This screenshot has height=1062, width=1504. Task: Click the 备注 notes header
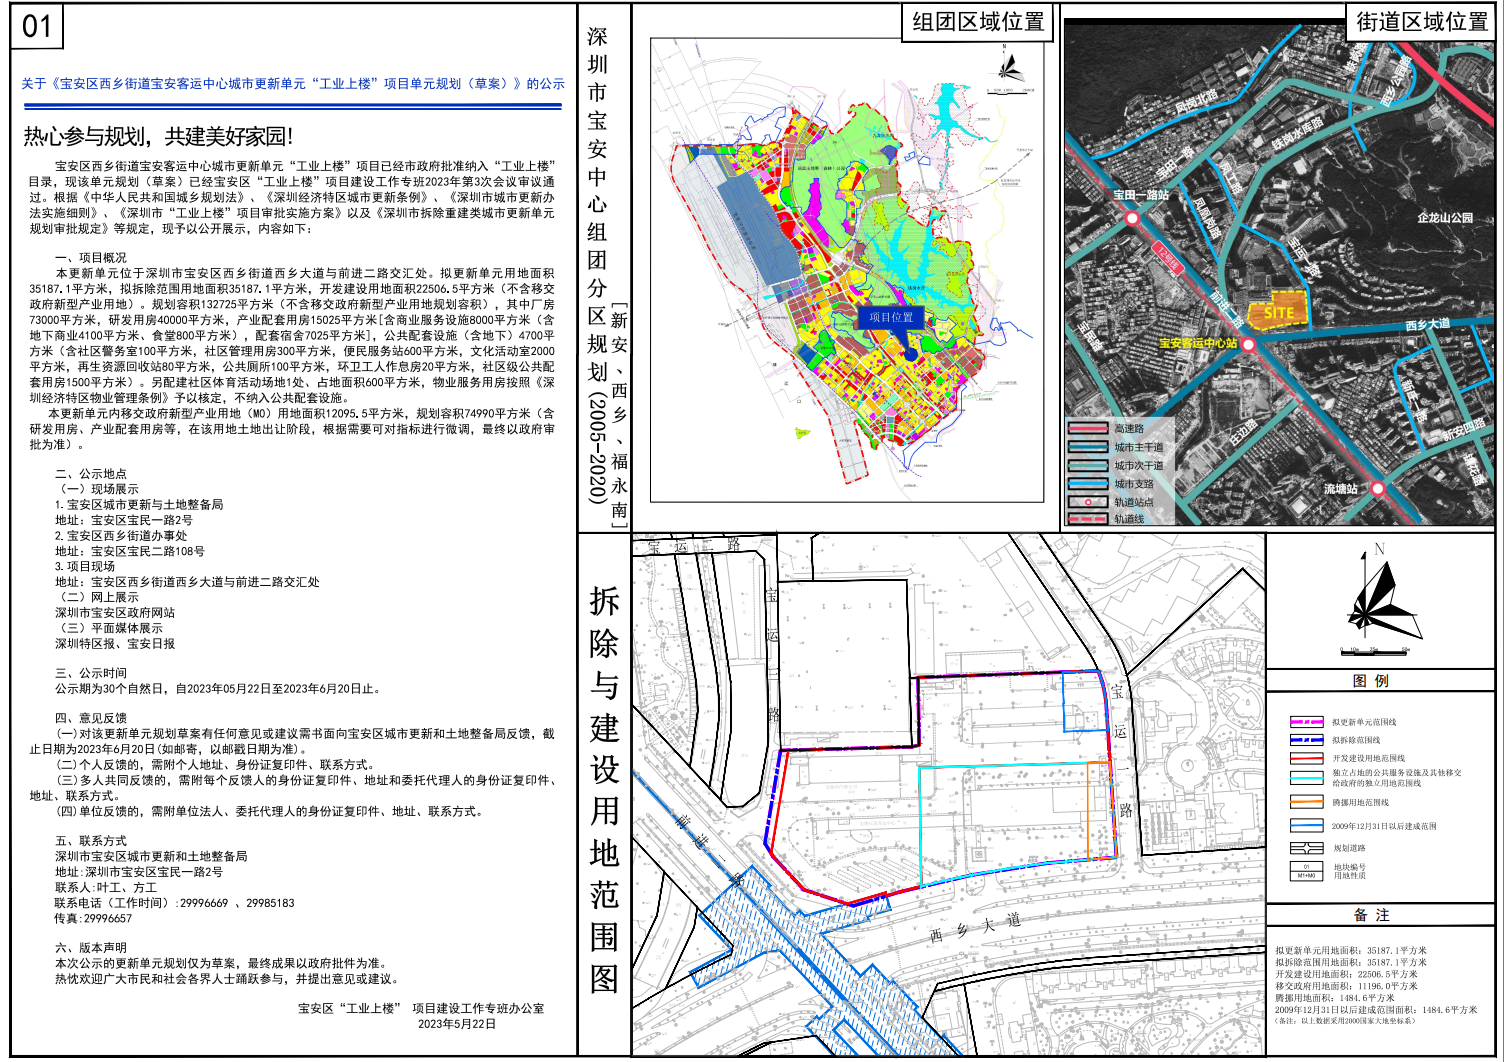pos(1371,915)
